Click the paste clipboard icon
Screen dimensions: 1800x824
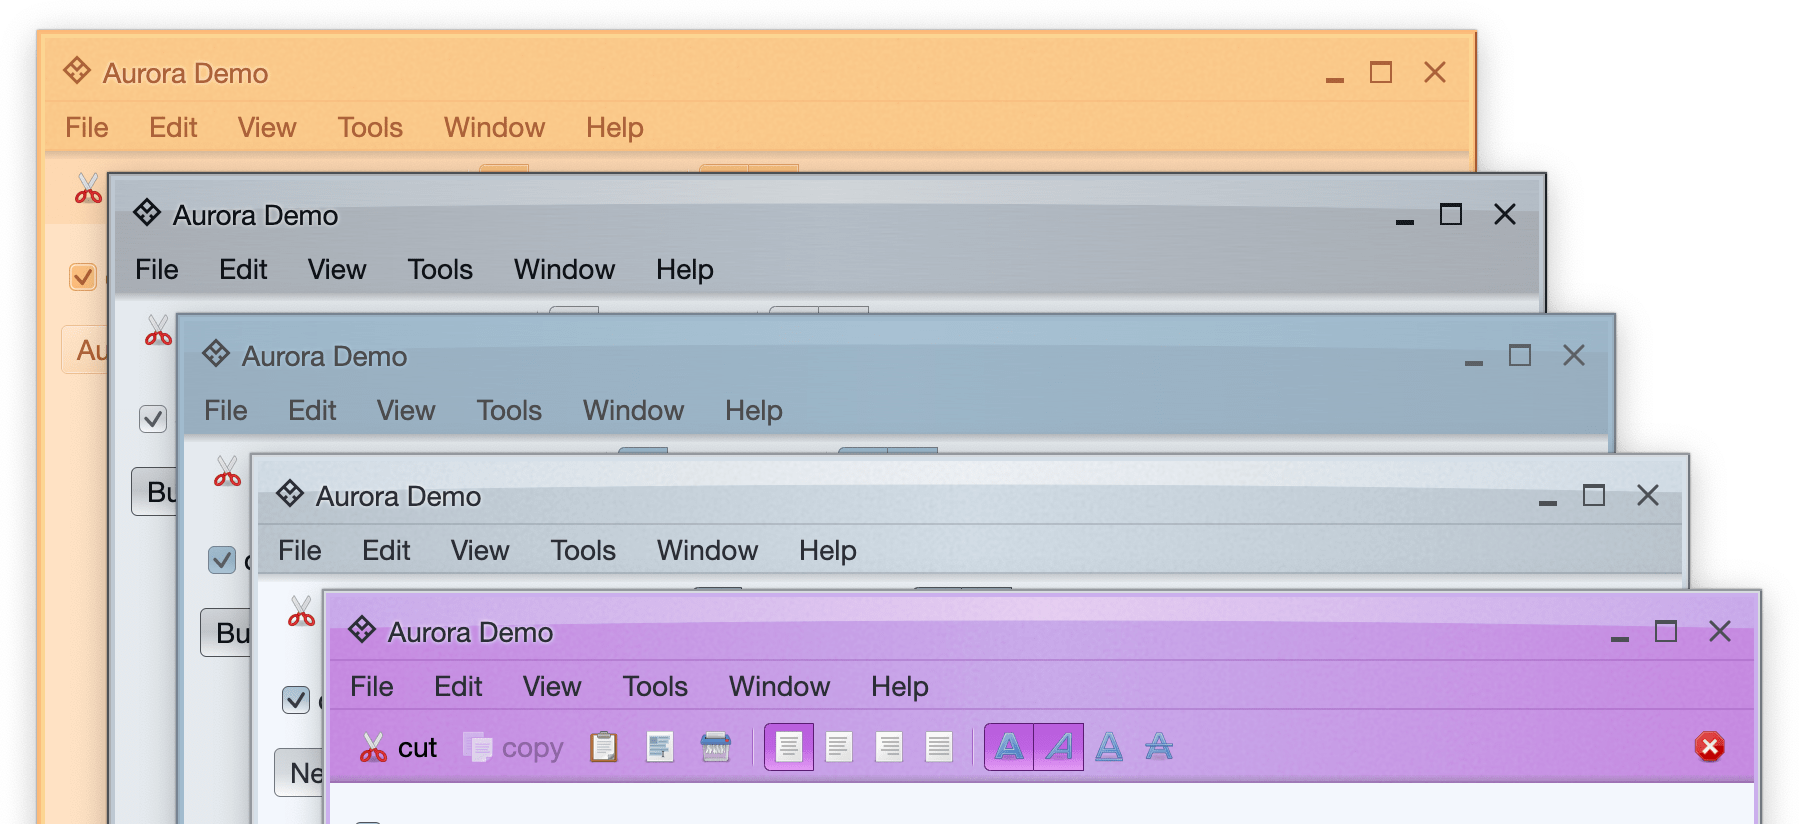(x=604, y=747)
